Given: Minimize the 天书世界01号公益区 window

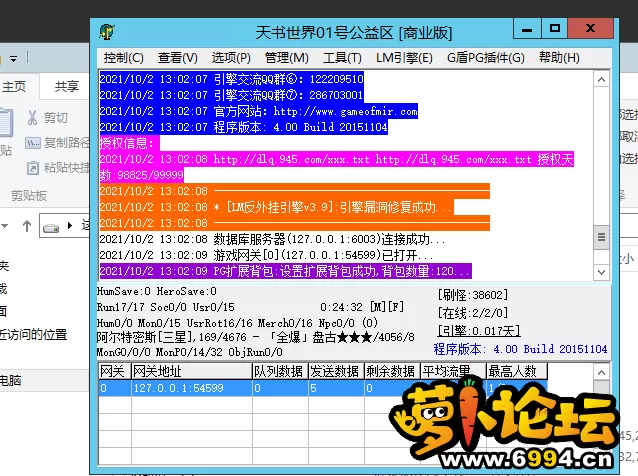Looking at the screenshot, I should pos(527,29).
